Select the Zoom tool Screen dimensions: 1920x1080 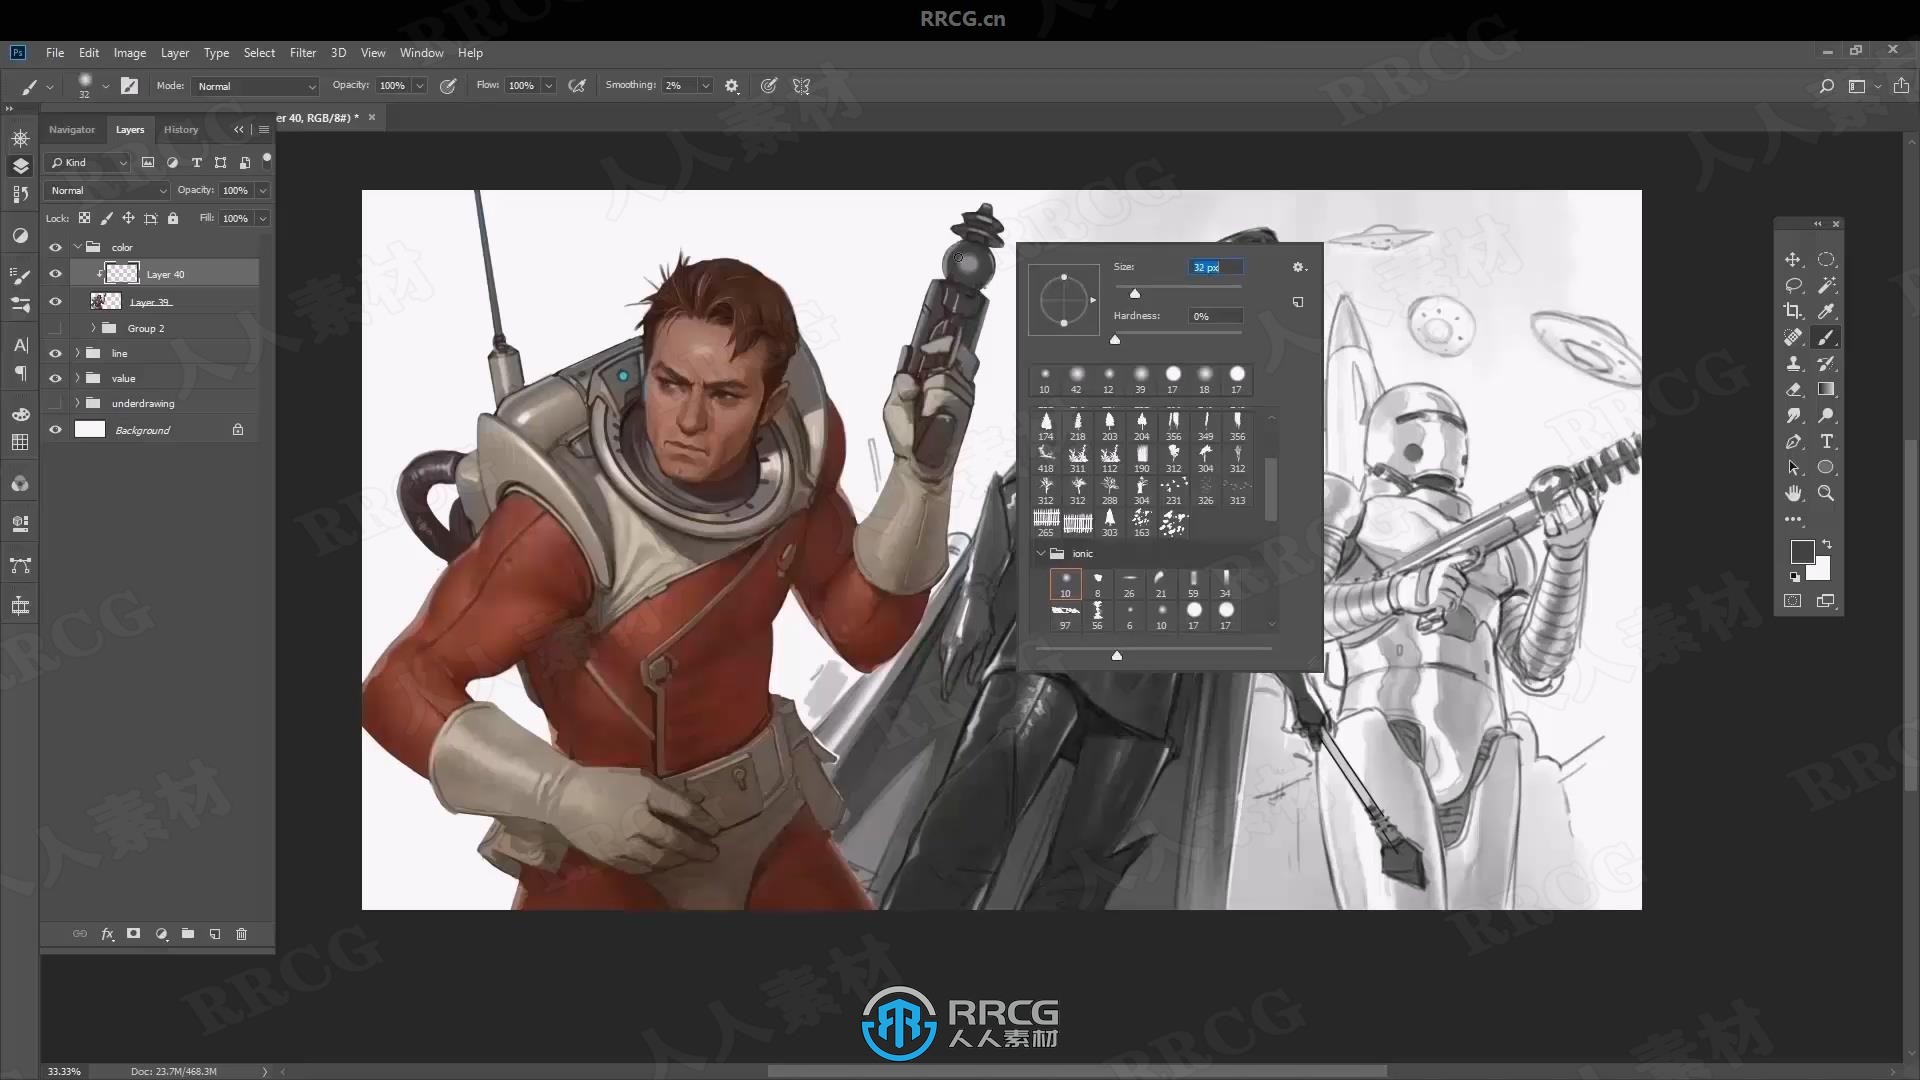click(1826, 494)
